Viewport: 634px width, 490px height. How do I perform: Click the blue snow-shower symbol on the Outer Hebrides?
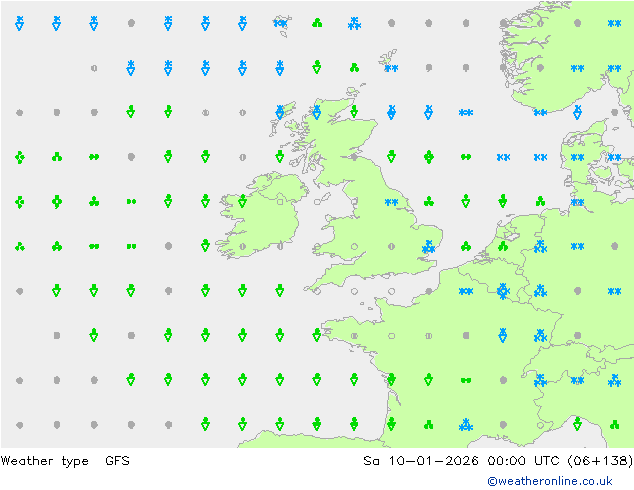[280, 112]
